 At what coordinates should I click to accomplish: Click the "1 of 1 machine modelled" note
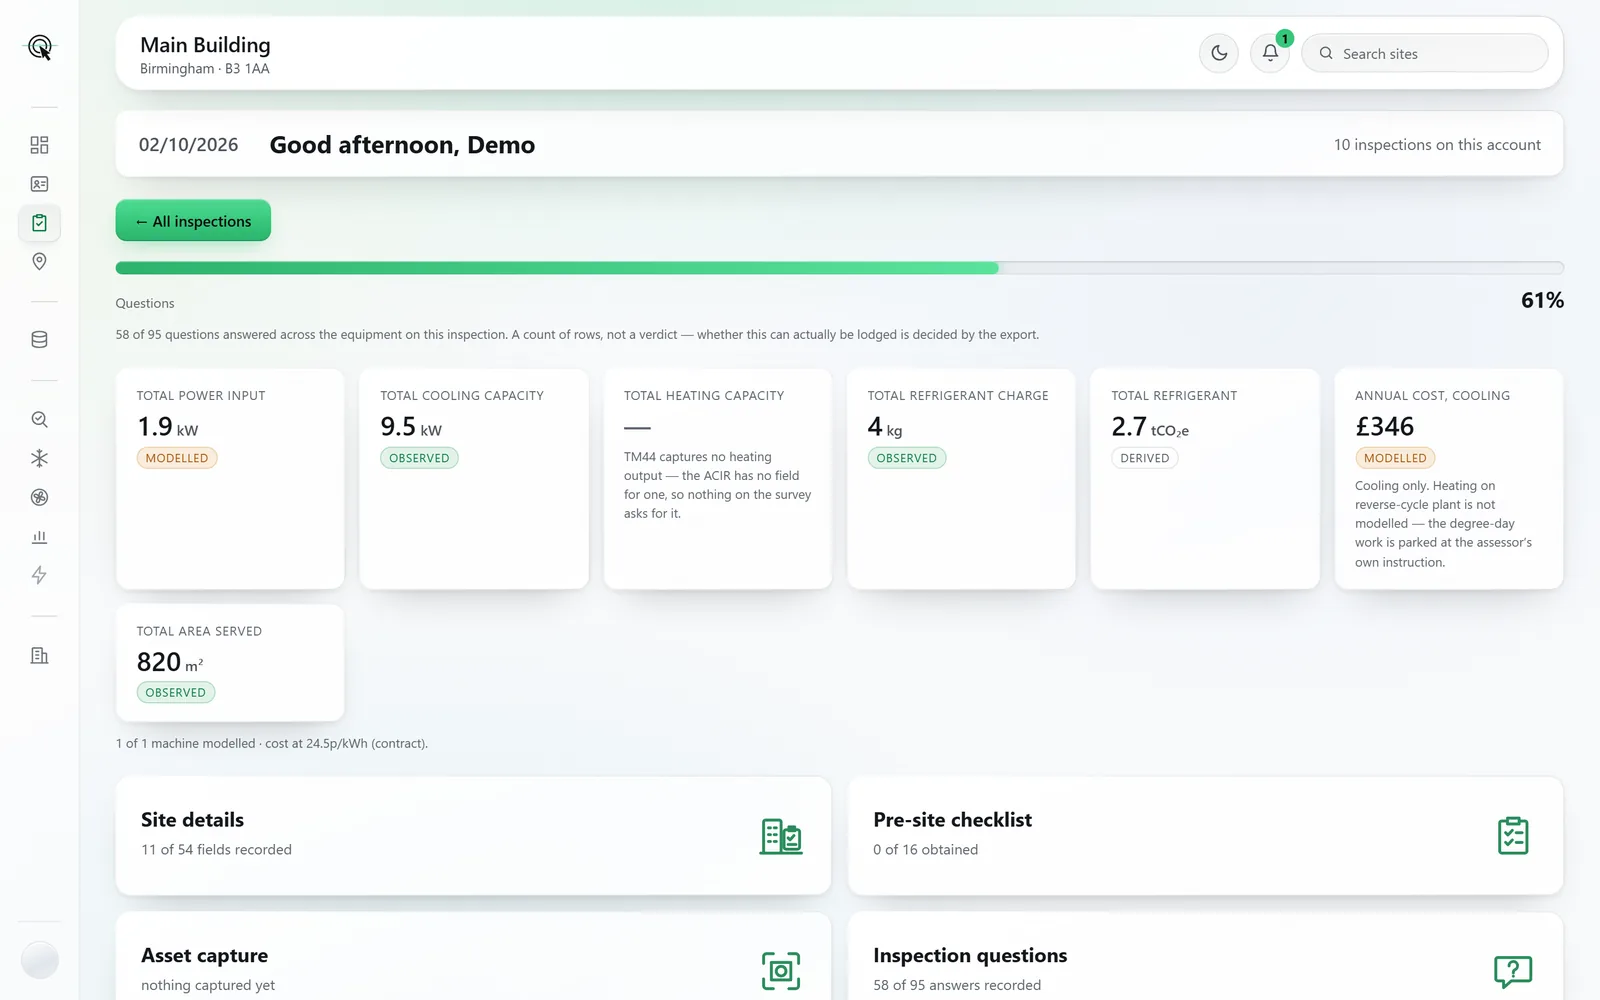point(272,744)
